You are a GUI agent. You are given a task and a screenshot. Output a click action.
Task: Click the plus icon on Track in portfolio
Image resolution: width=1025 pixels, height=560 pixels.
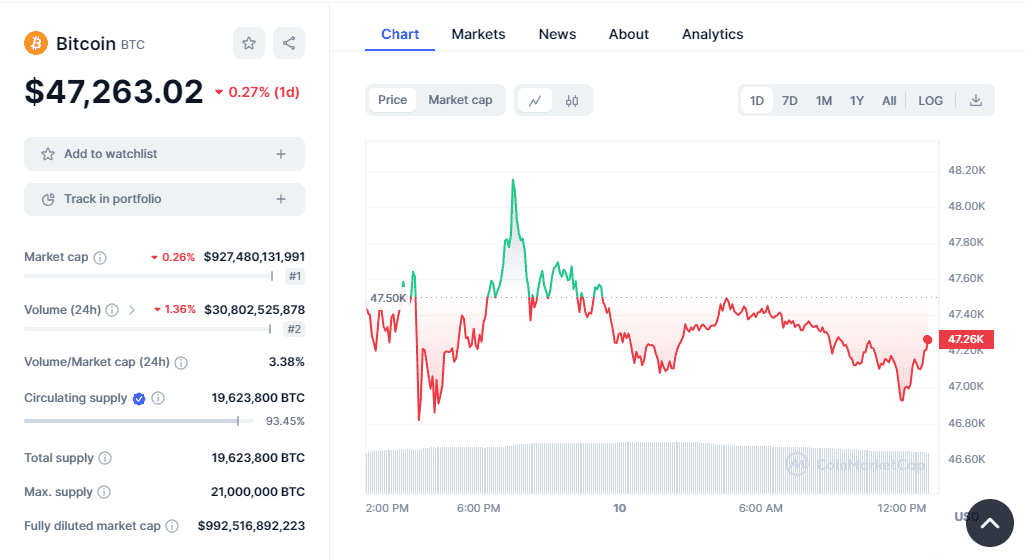click(281, 199)
